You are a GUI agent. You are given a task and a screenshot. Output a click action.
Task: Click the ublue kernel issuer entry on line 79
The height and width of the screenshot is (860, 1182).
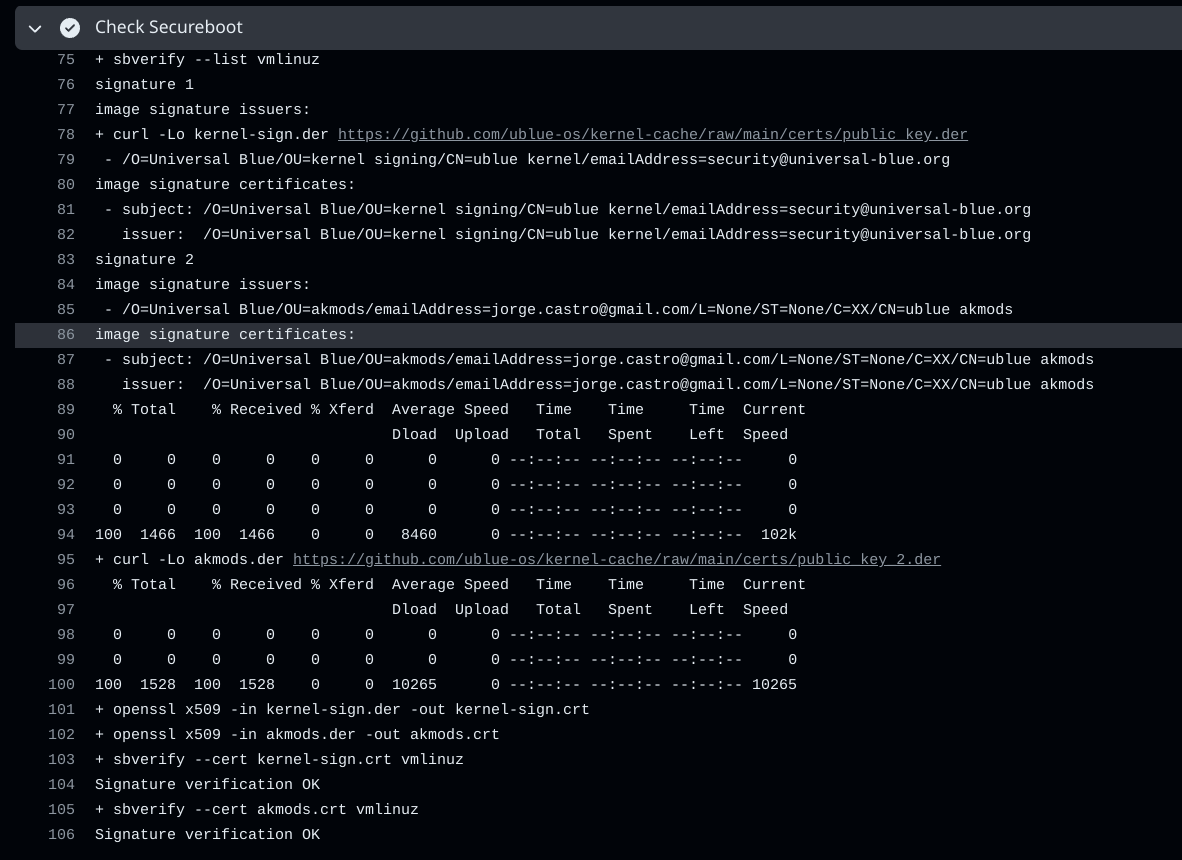[x=527, y=160]
